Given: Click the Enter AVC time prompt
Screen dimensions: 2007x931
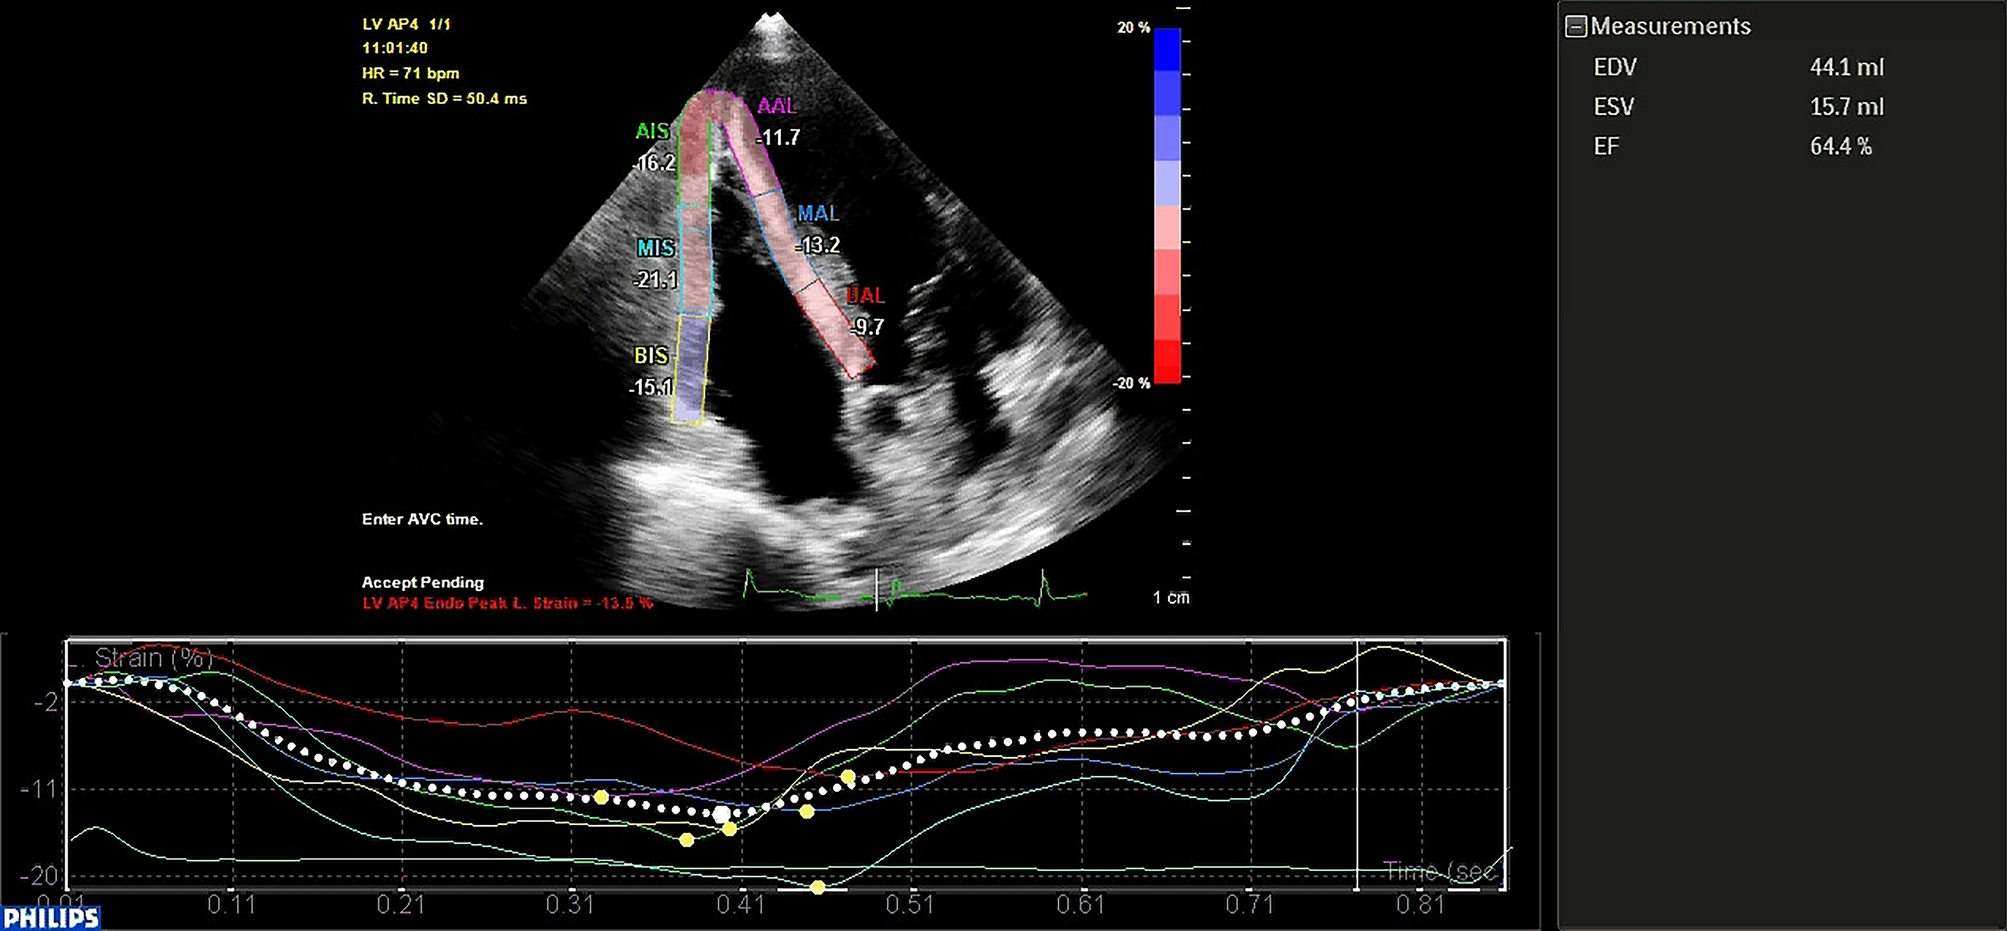Looking at the screenshot, I should (423, 520).
